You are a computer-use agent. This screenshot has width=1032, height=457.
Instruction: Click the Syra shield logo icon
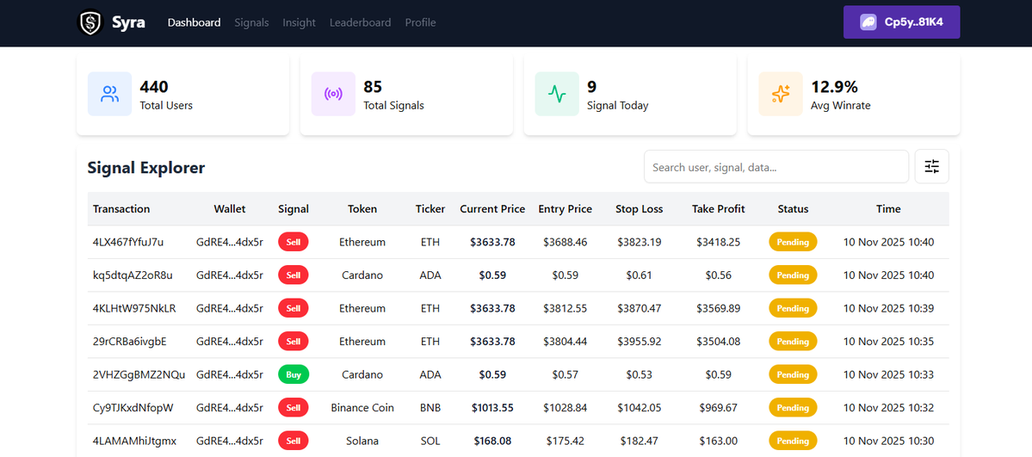coord(91,23)
